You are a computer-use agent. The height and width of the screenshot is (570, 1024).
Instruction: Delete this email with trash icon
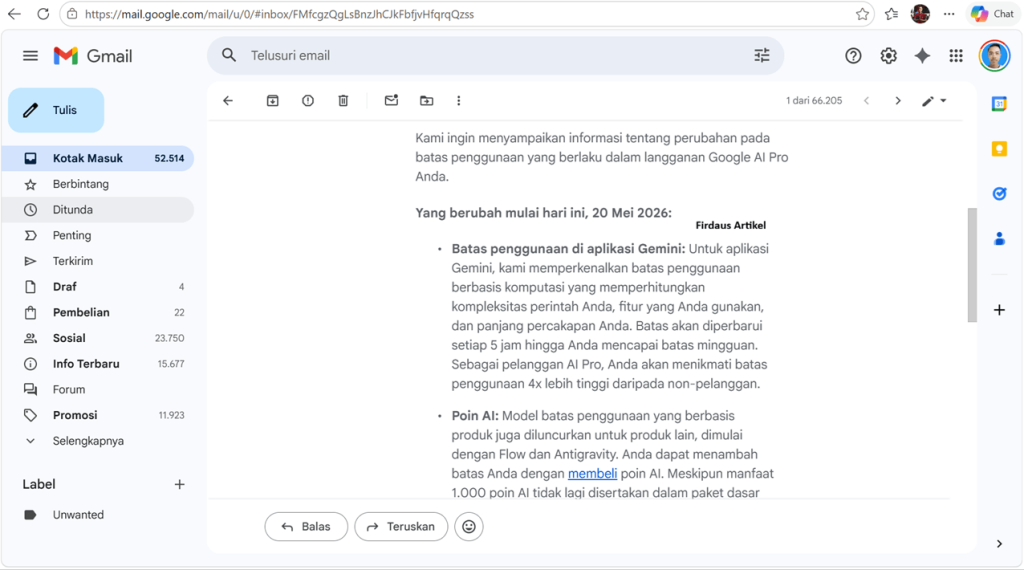click(343, 101)
